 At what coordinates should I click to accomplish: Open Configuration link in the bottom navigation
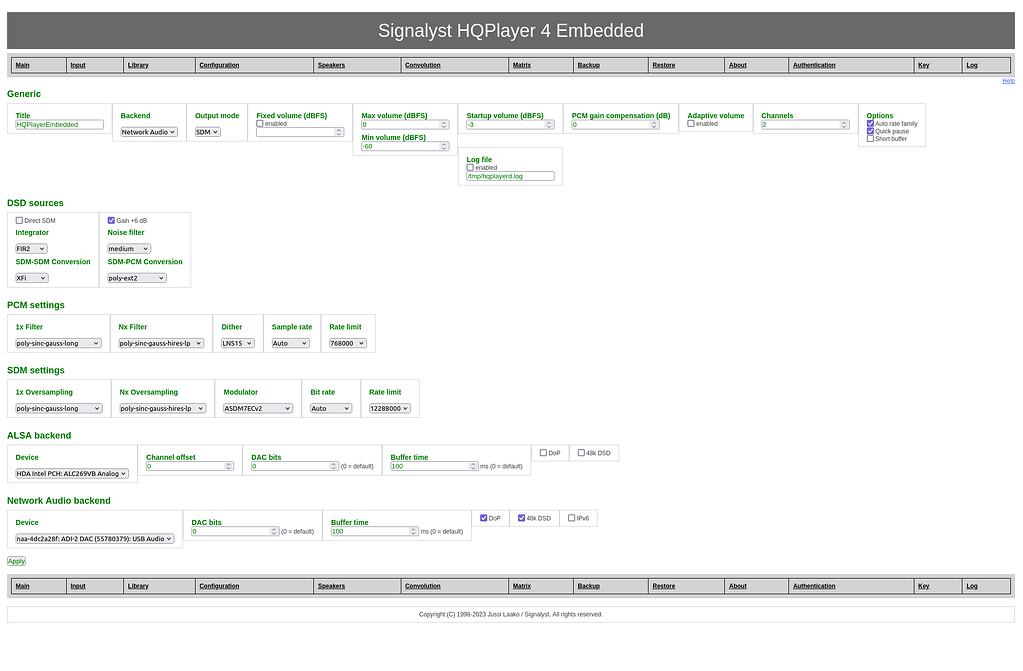pyautogui.click(x=219, y=586)
